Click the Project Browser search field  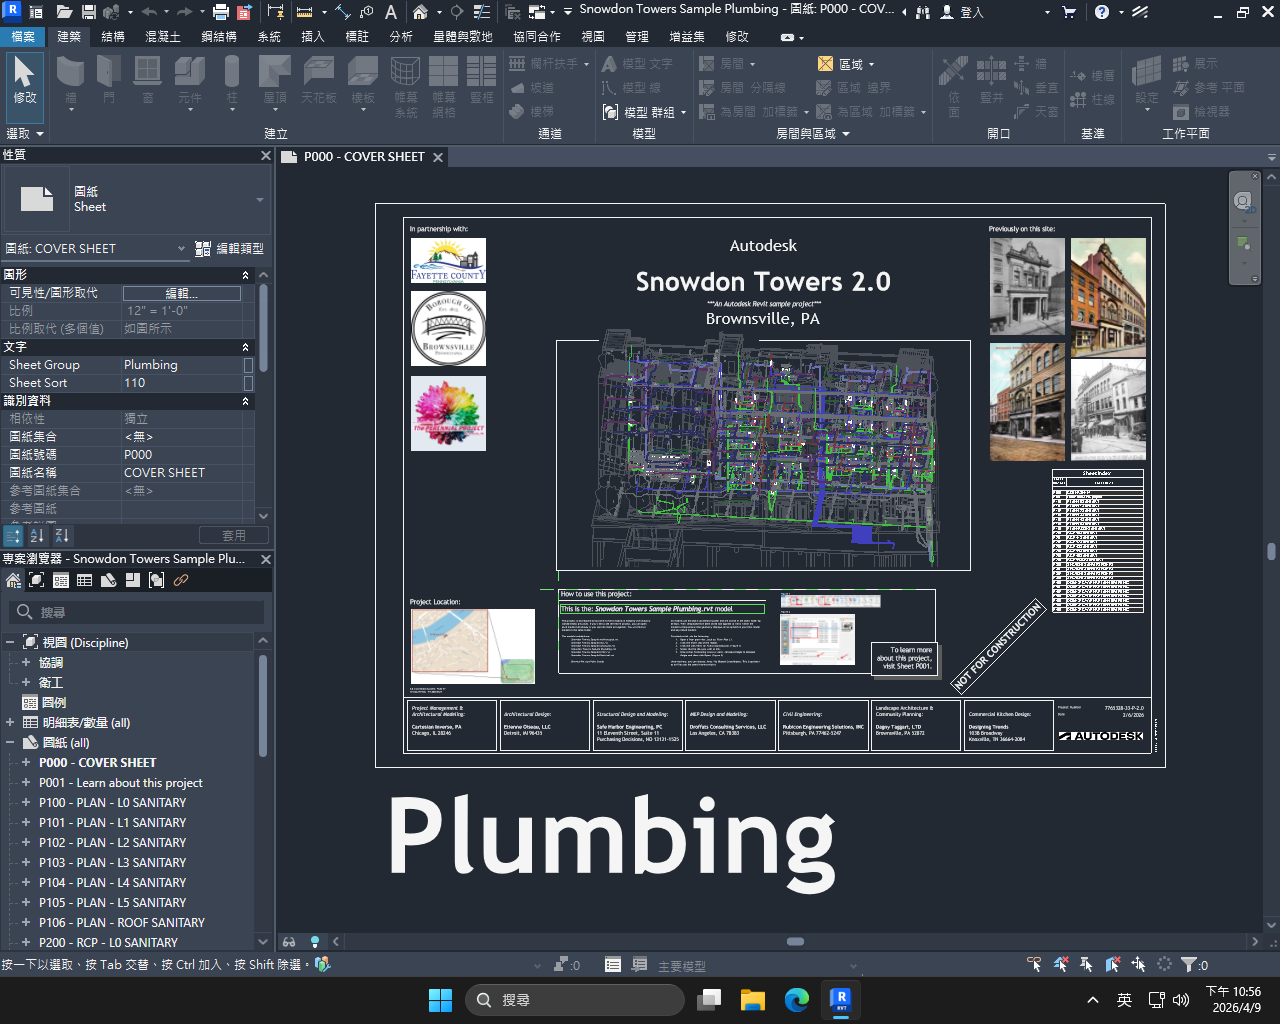point(140,612)
